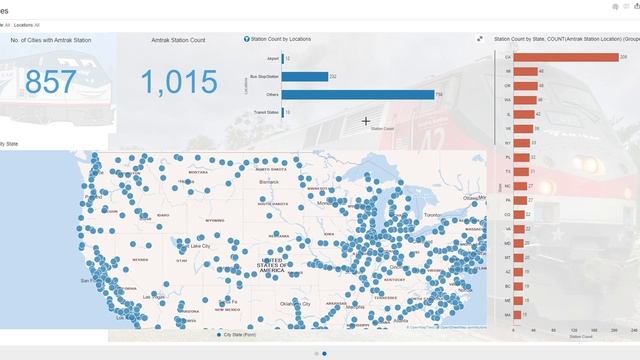Click the UNITED STATES OF AMERICA map label
Image resolution: width=640 pixels, height=360 pixels.
[x=272, y=265]
